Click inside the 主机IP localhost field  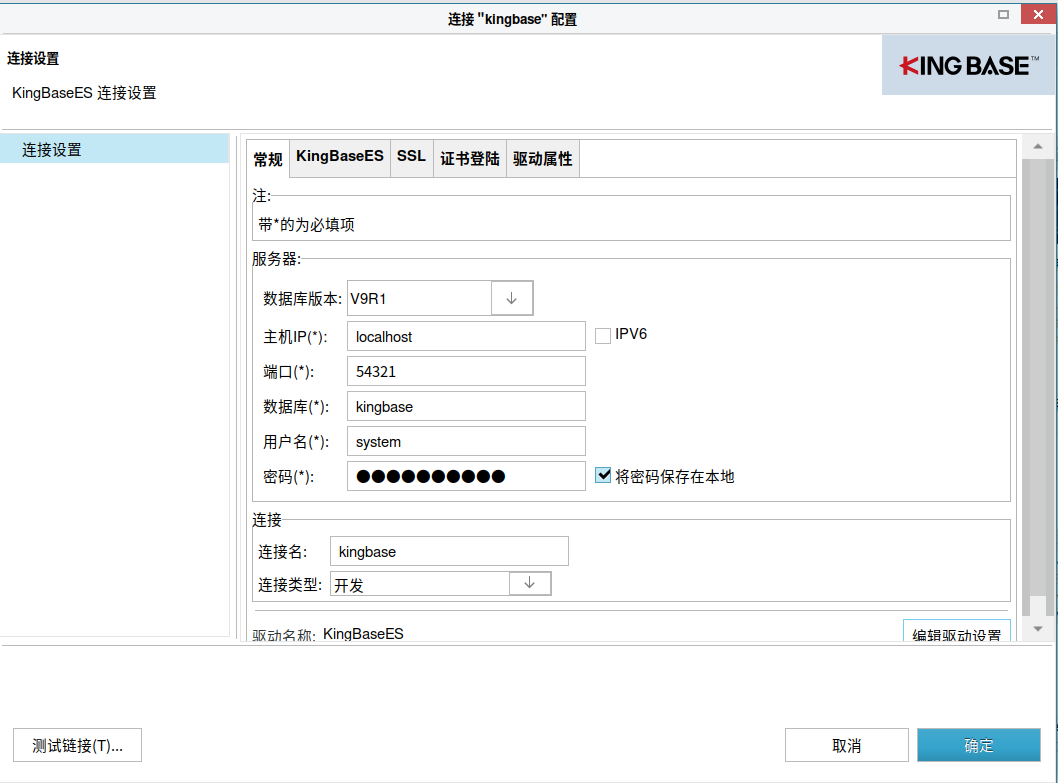coord(465,336)
